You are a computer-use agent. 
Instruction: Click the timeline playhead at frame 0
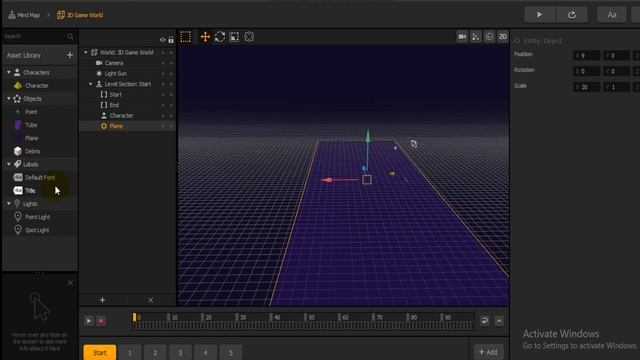coord(134,317)
